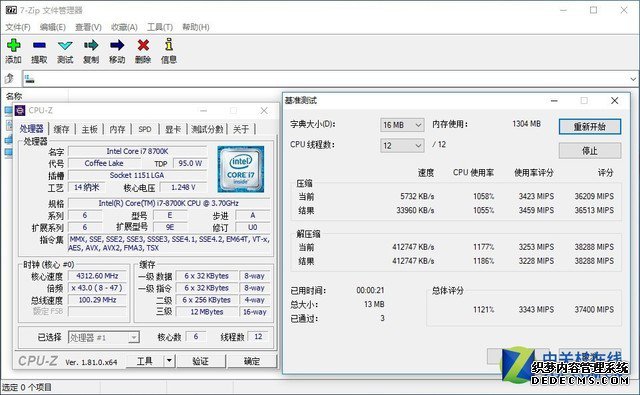
Task: Switch to CPU-Z Graphics (显卡) tab
Action: [173, 129]
